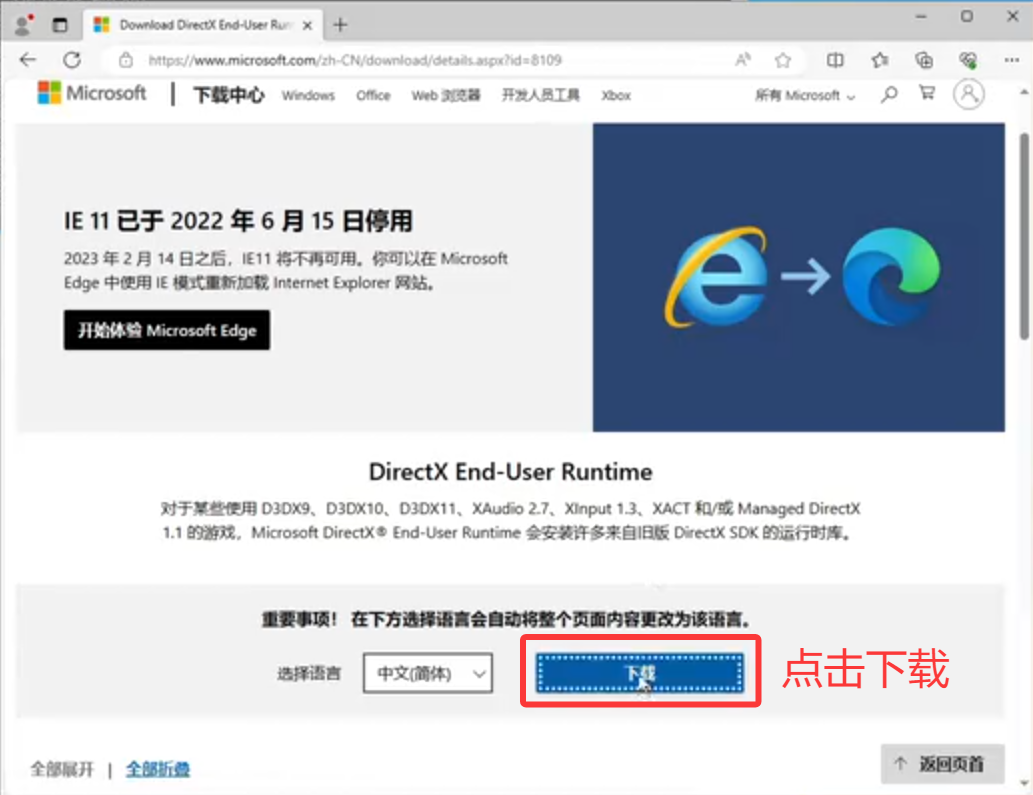Viewport: 1033px width, 795px height.
Task: Open the 中文(简体) language selector
Action: 427,673
